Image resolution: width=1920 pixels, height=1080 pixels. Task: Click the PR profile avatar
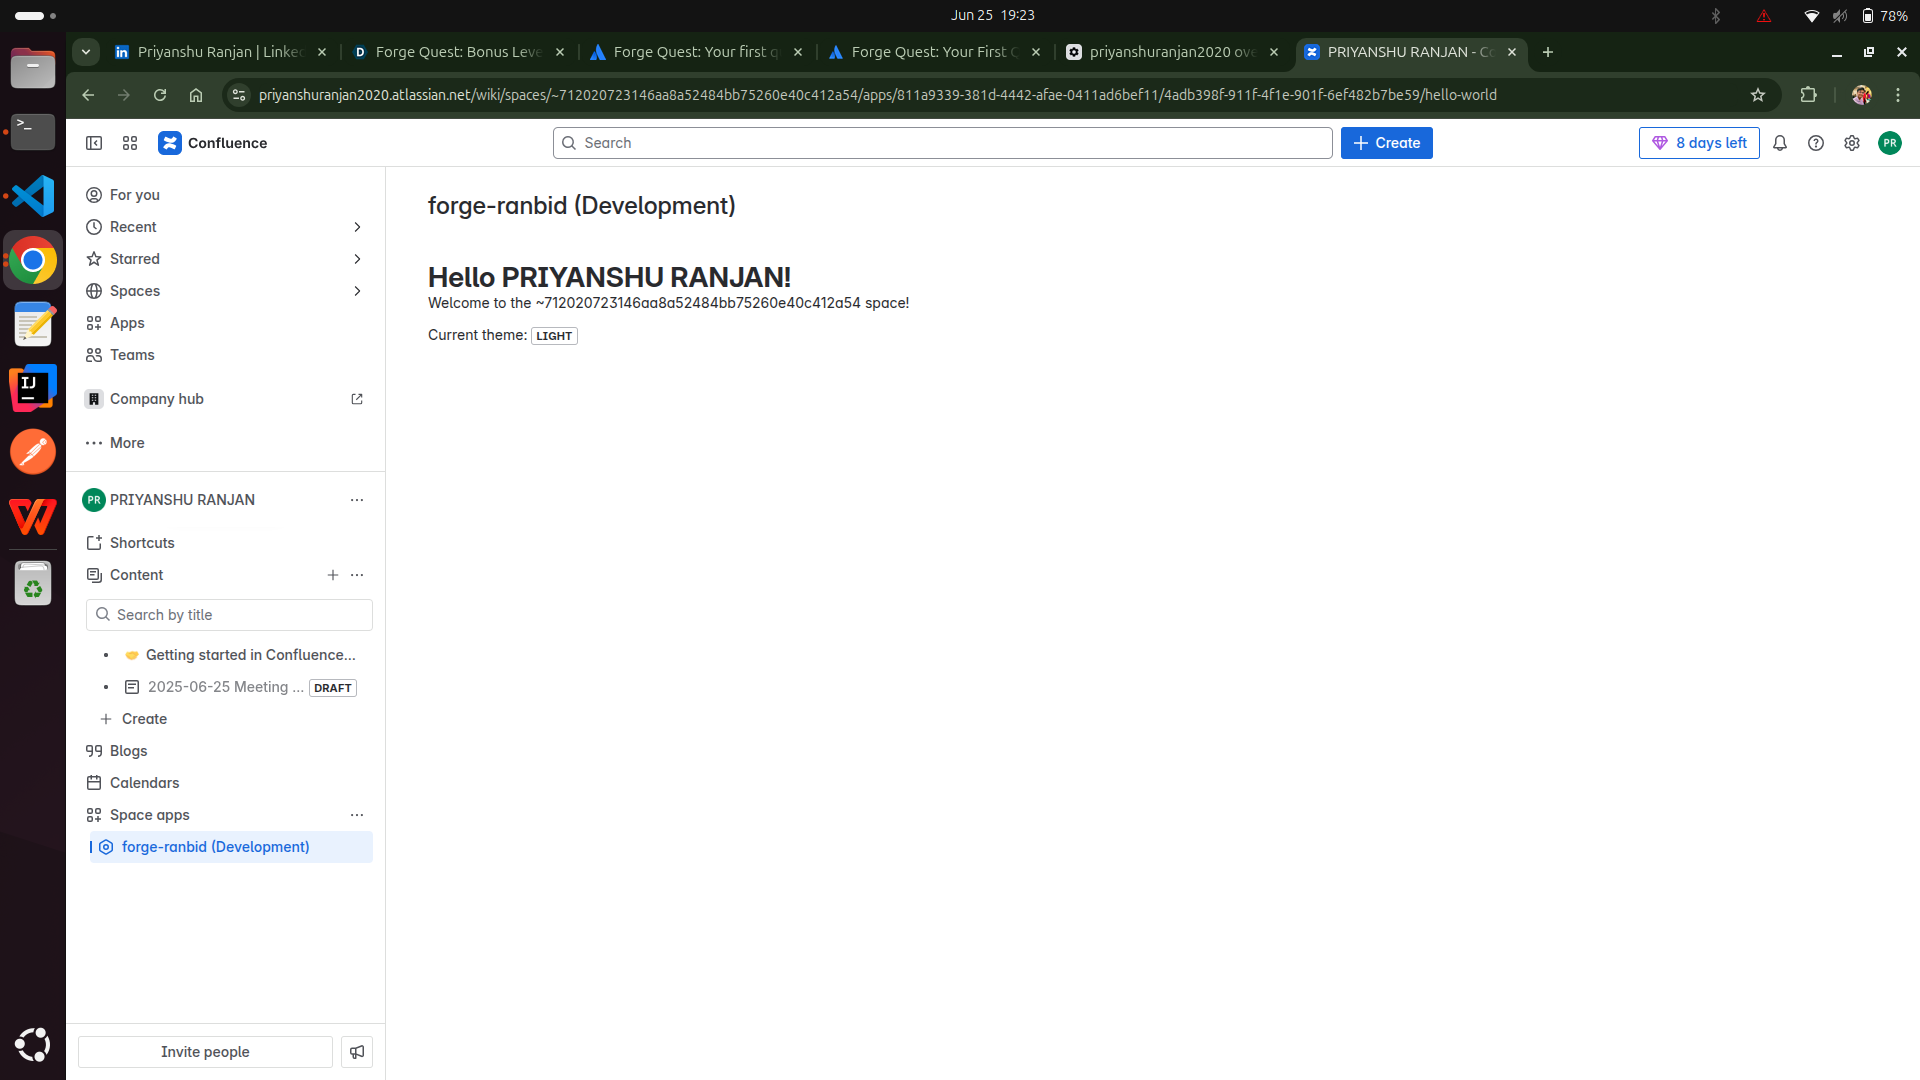coord(1889,143)
